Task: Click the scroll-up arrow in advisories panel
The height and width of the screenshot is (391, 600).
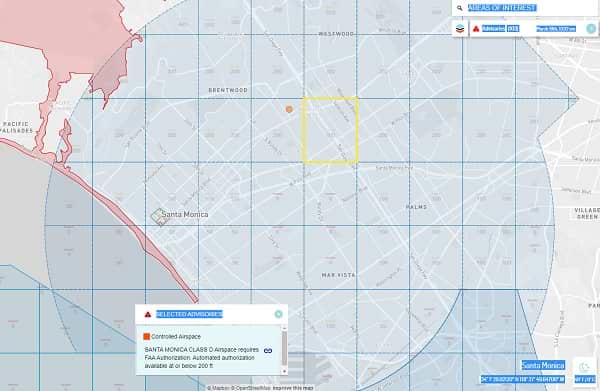Action: coord(284,328)
